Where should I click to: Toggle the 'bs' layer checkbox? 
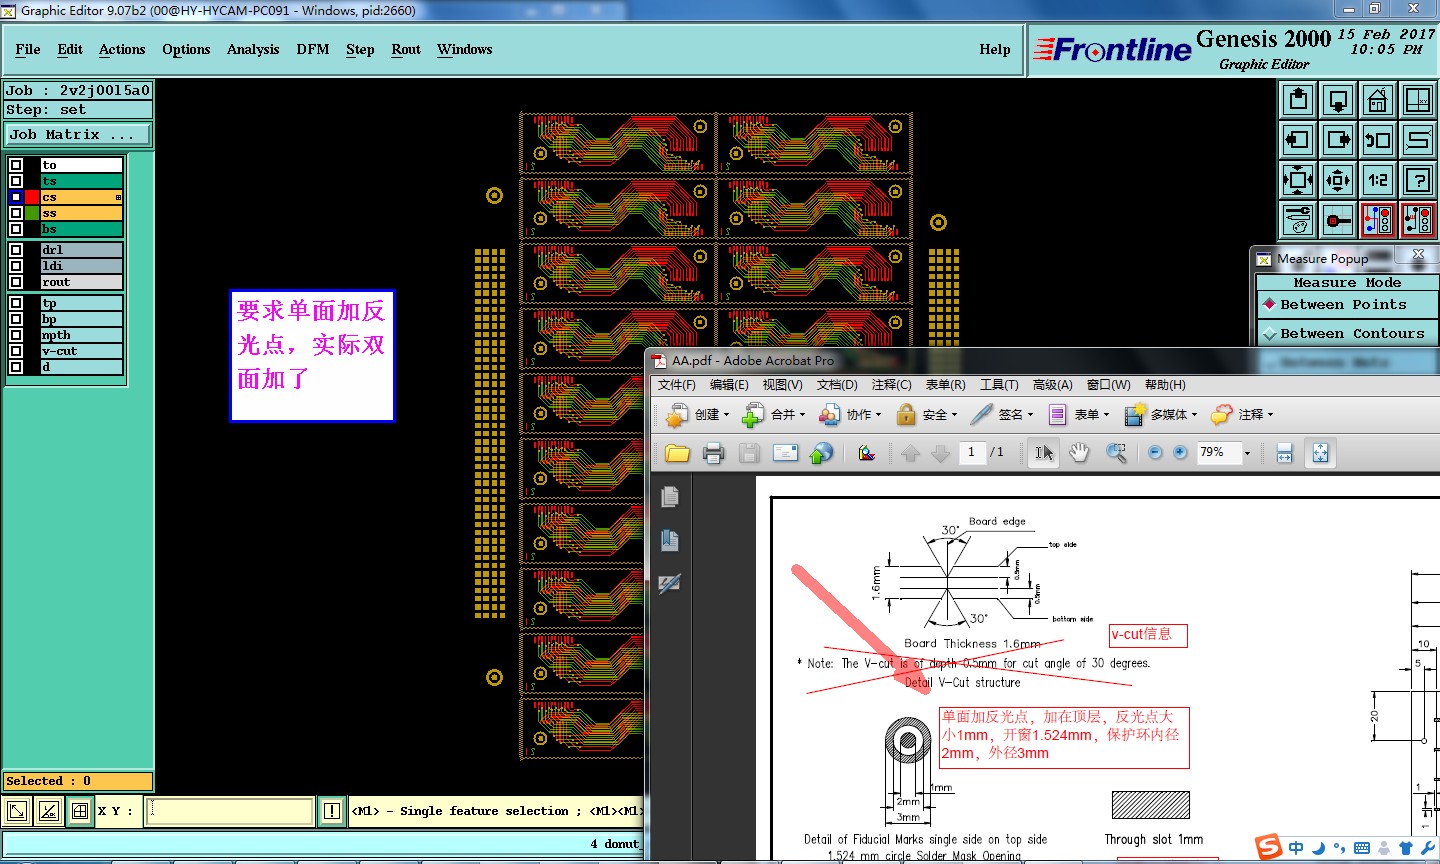tap(16, 229)
